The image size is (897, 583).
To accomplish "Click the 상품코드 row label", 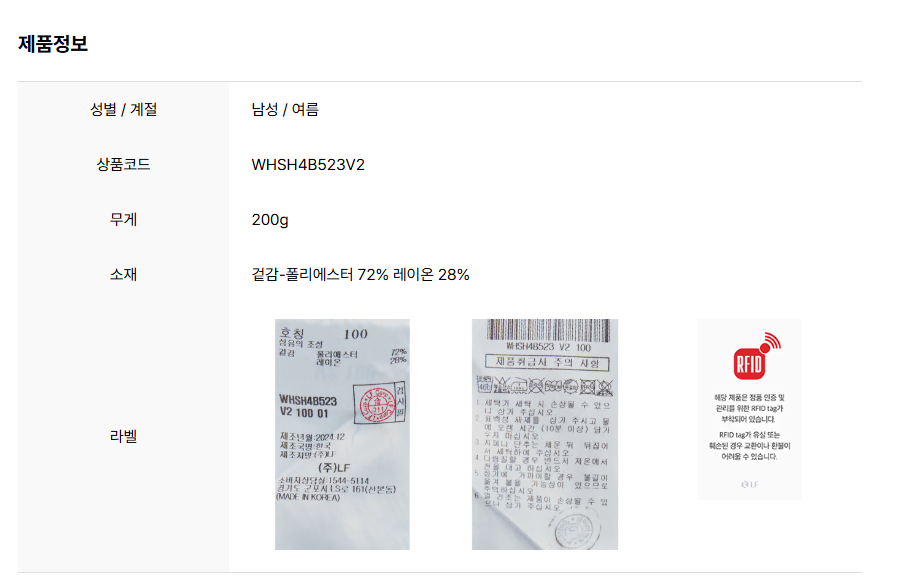I will click(123, 165).
